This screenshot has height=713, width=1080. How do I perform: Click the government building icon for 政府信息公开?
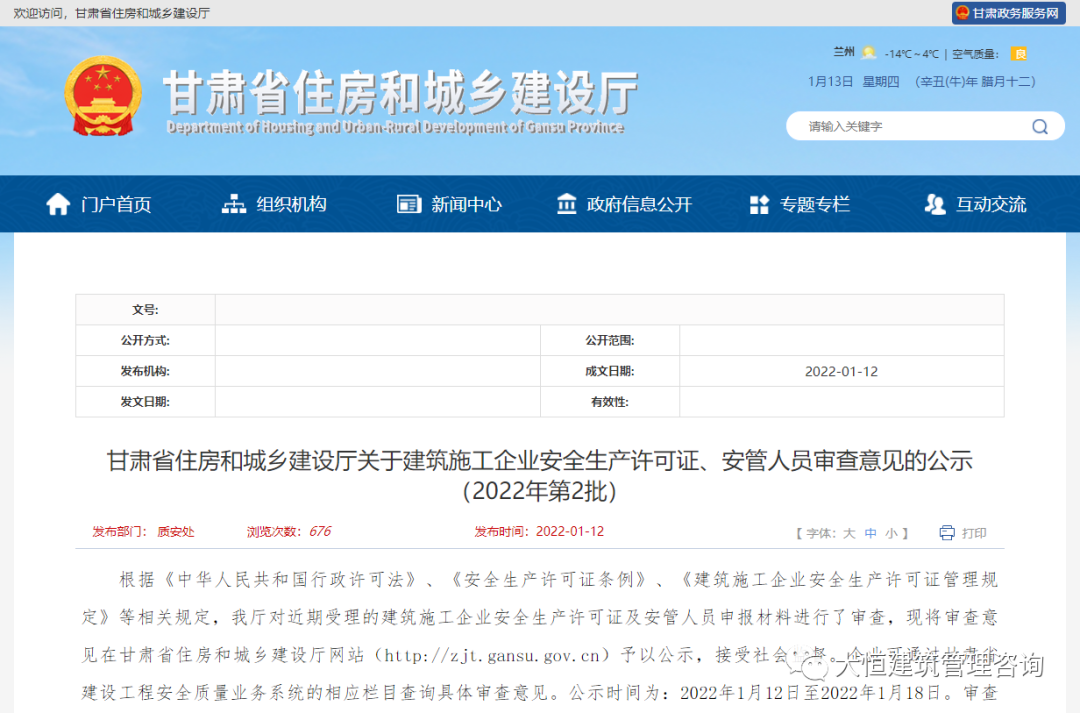[566, 204]
